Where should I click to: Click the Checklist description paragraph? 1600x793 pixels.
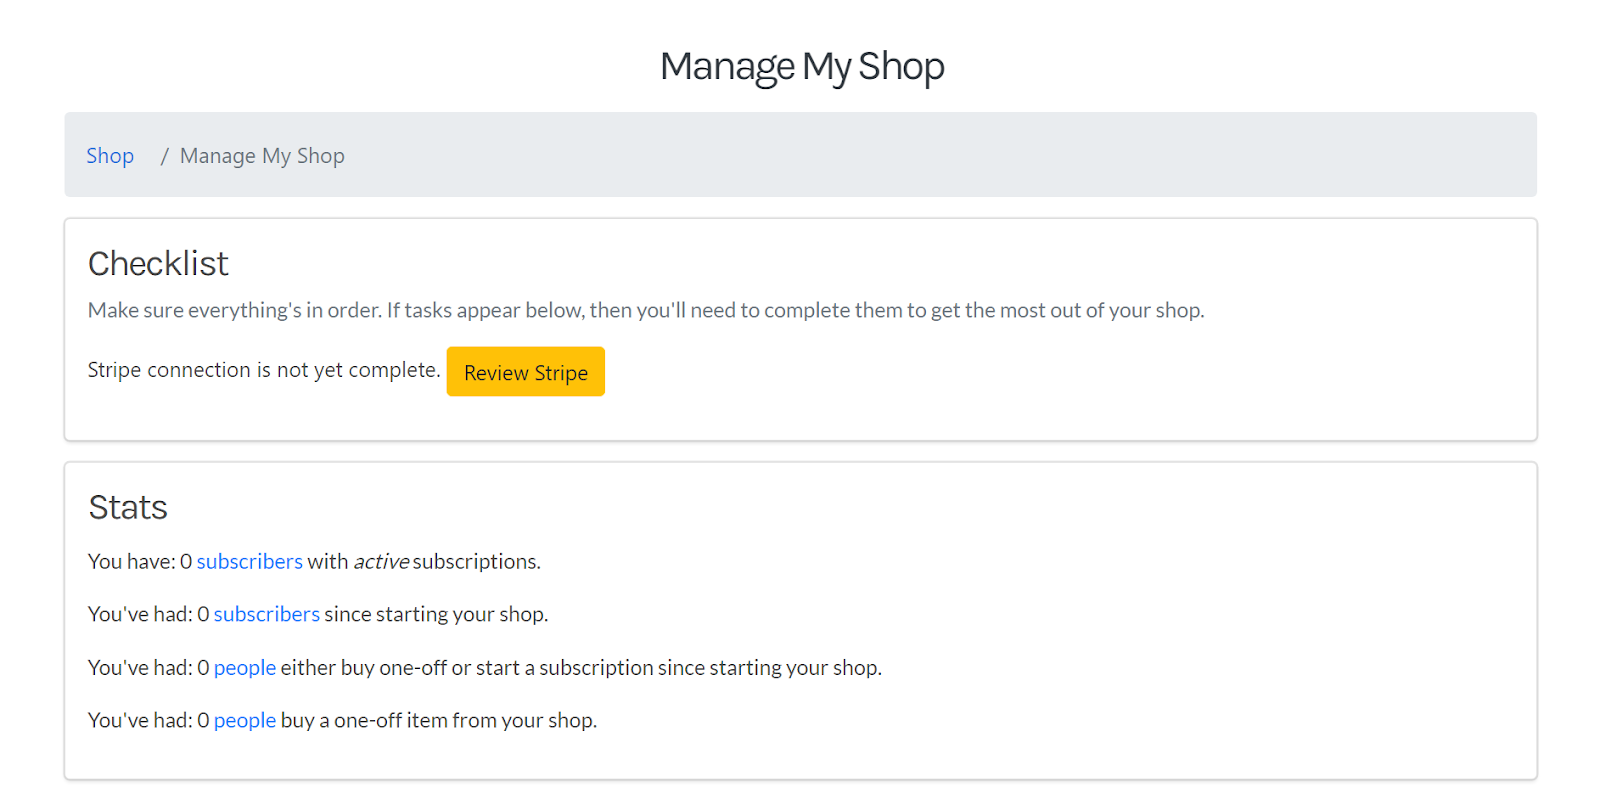point(645,311)
